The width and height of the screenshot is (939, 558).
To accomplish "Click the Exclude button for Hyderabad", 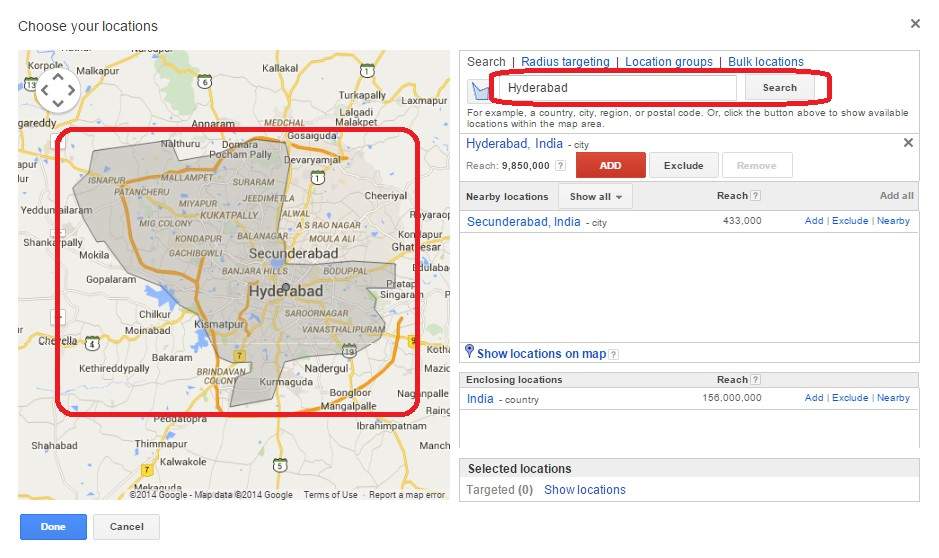I will (684, 165).
